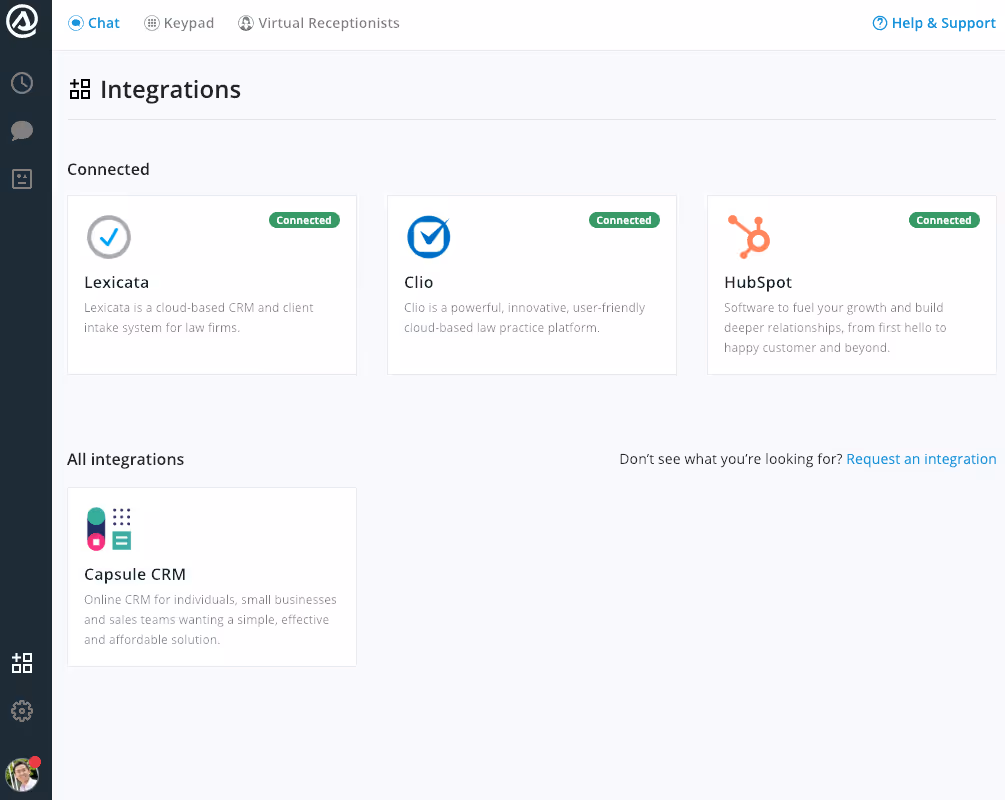Viewport: 1005px width, 800px height.
Task: Click the HubSpot sprocket logo
Action: pyautogui.click(x=749, y=237)
